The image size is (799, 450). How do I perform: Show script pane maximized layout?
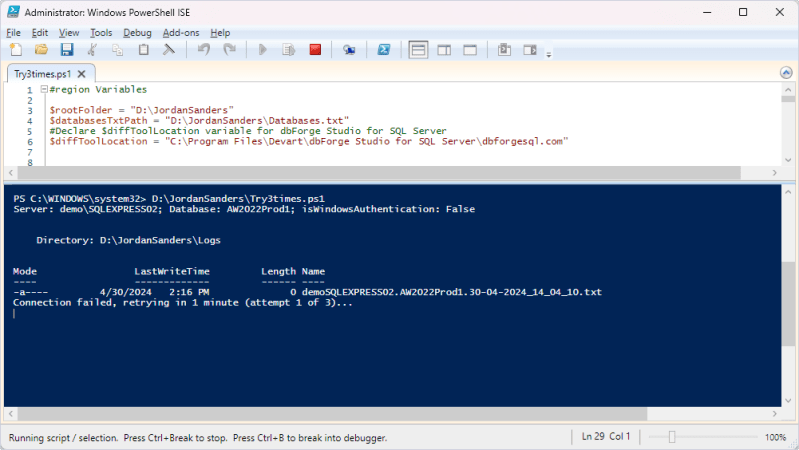[470, 50]
